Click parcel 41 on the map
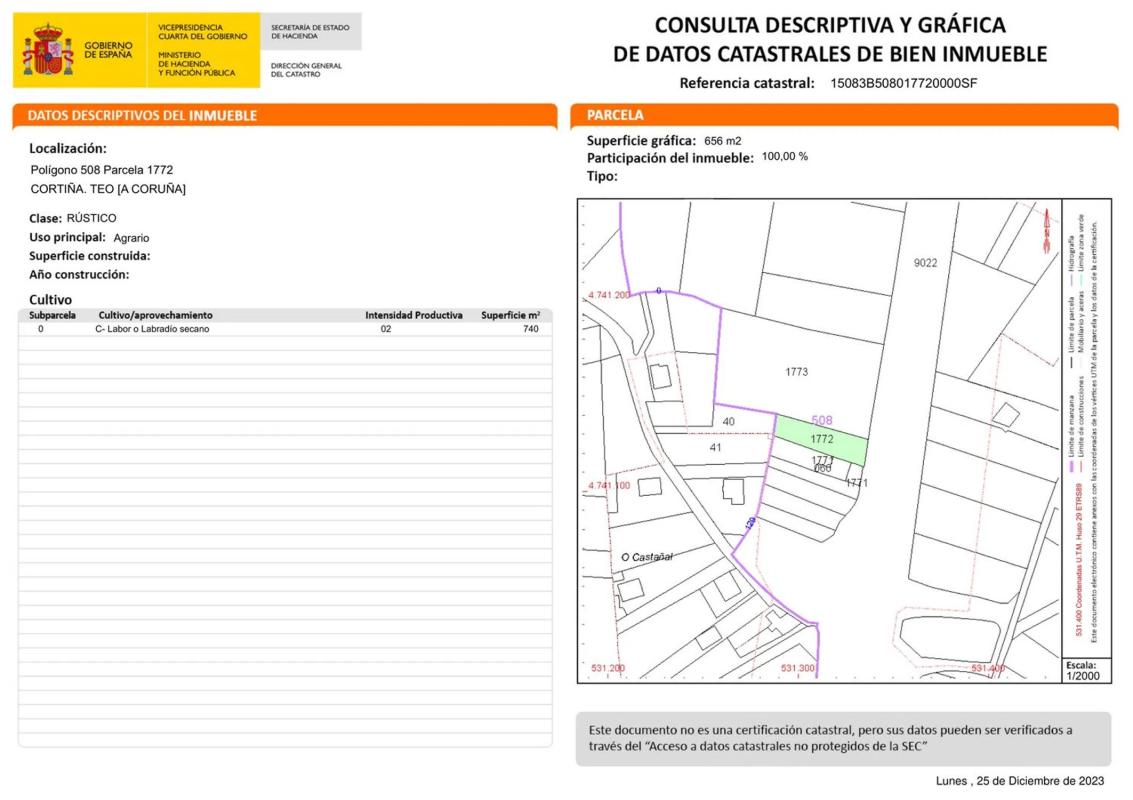Viewport: 1133px width, 800px height. pyautogui.click(x=715, y=447)
